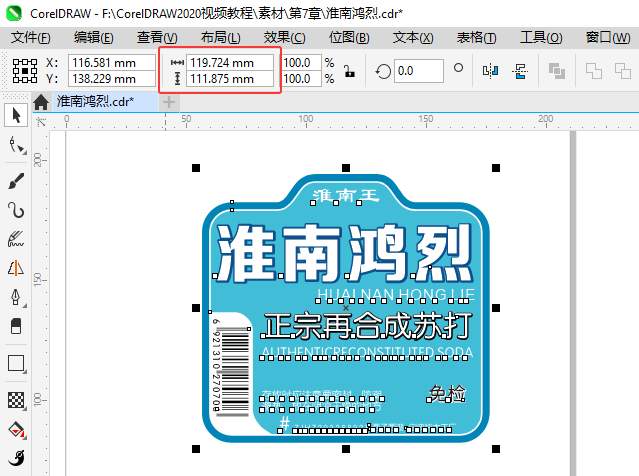Open the 窗口(W) menu
This screenshot has width=639, height=476.
[608, 37]
